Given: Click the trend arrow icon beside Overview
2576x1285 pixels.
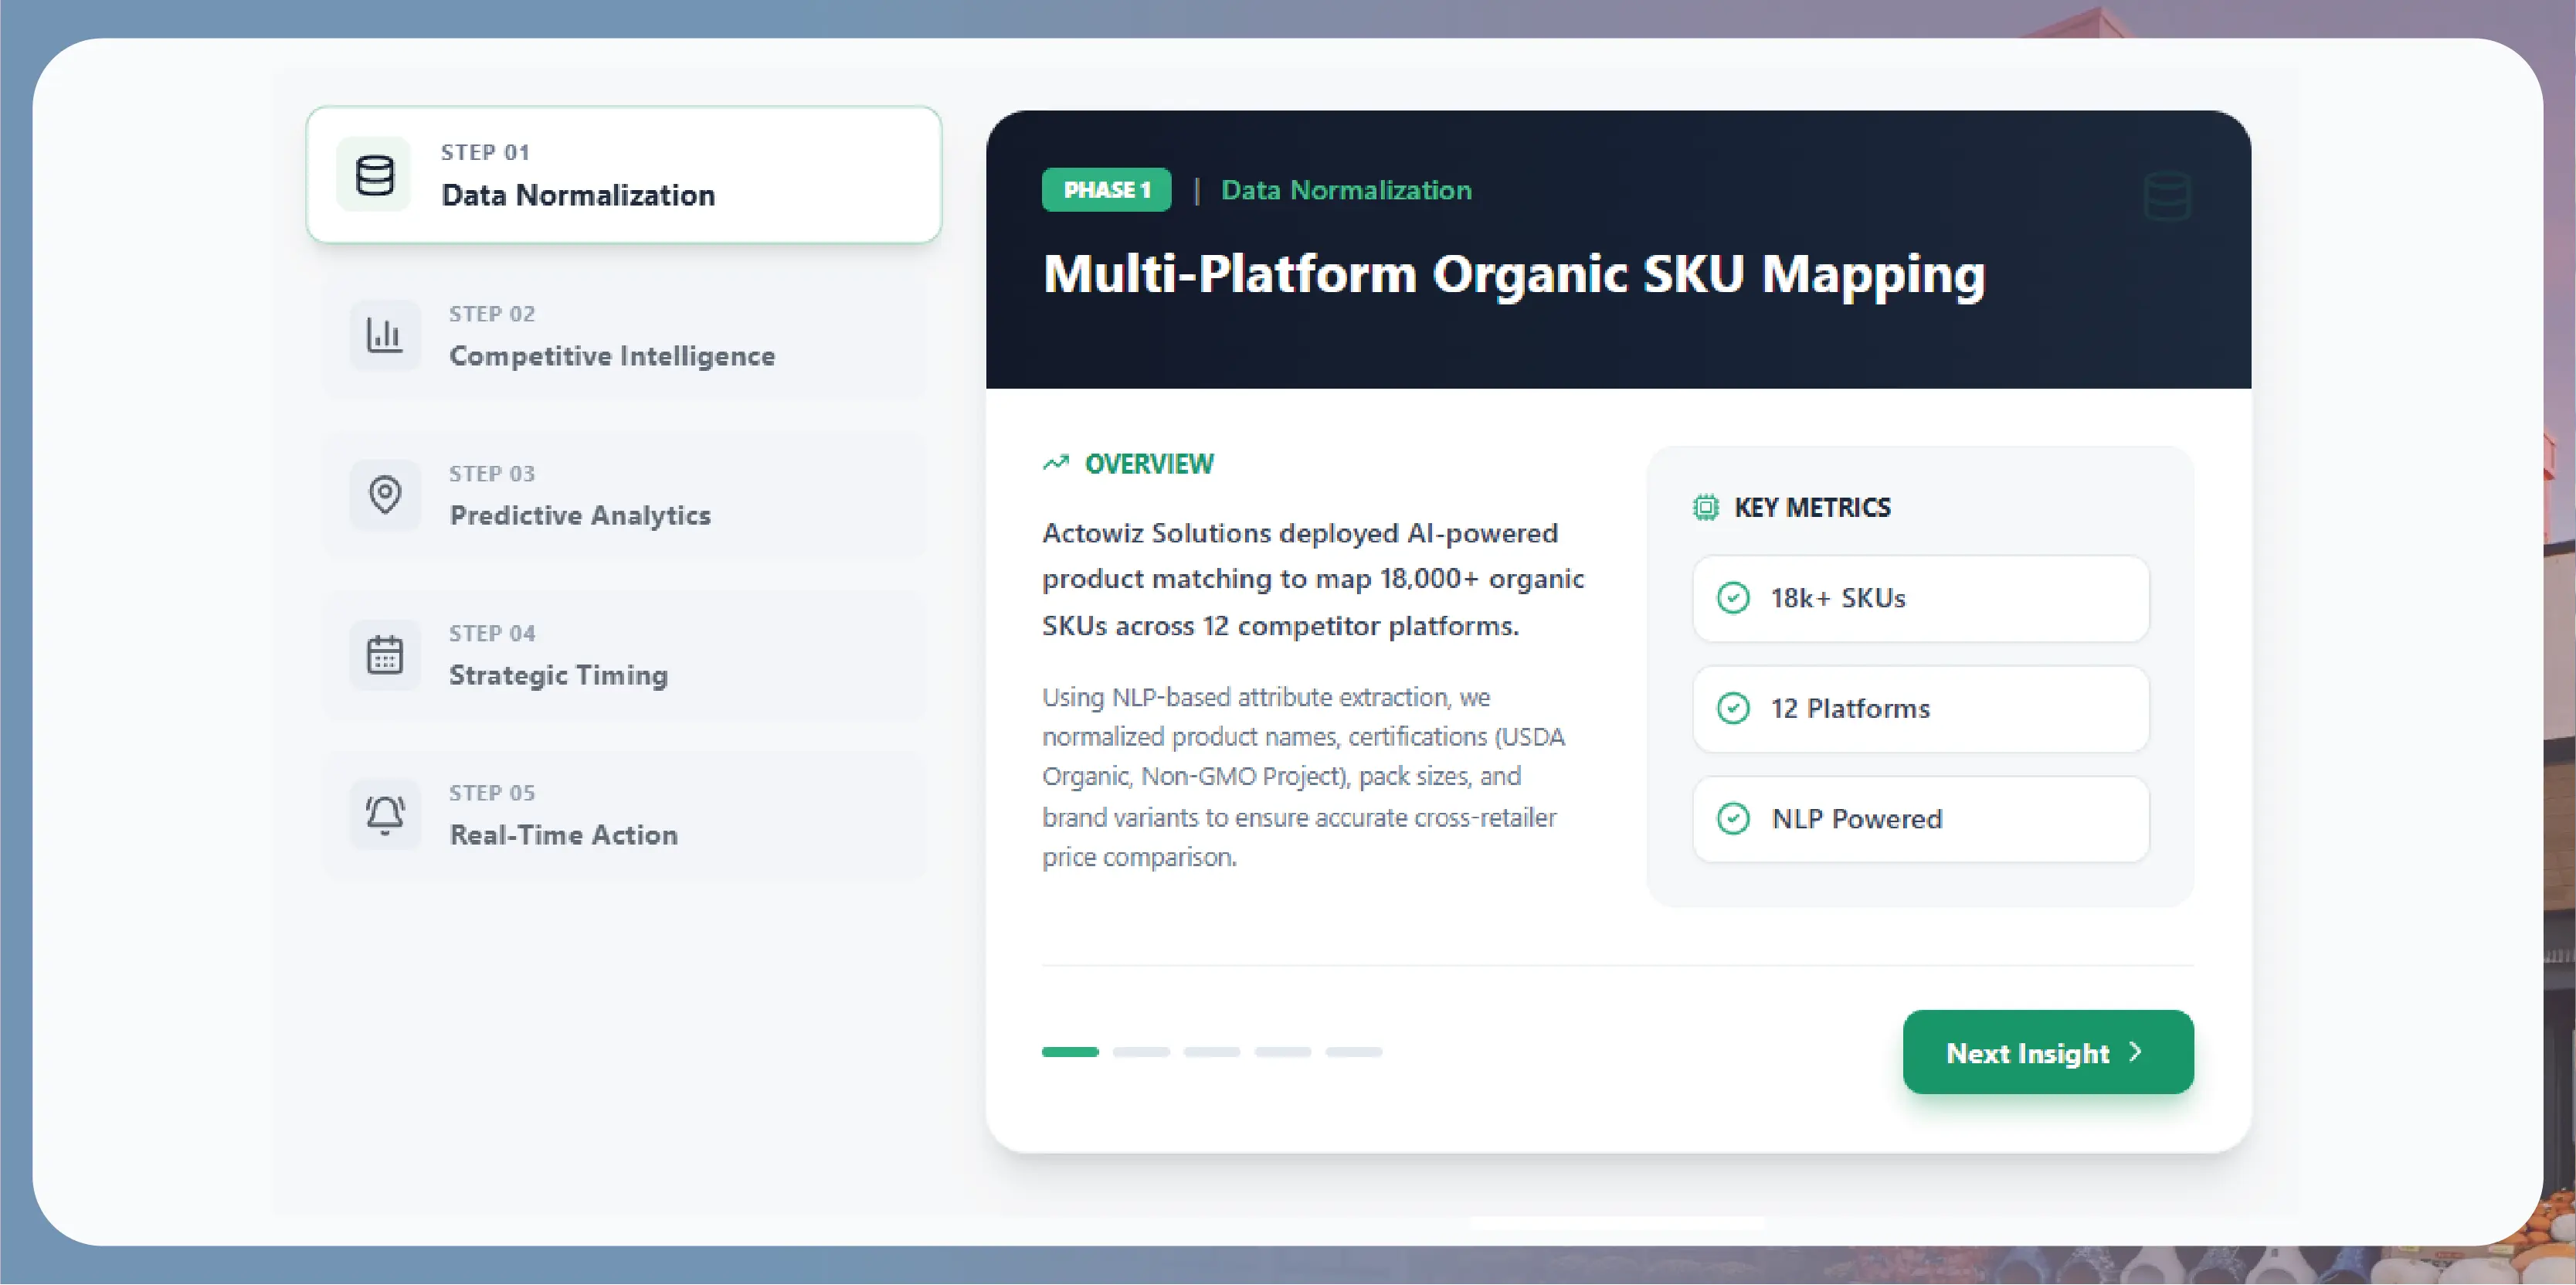Looking at the screenshot, I should (x=1056, y=463).
